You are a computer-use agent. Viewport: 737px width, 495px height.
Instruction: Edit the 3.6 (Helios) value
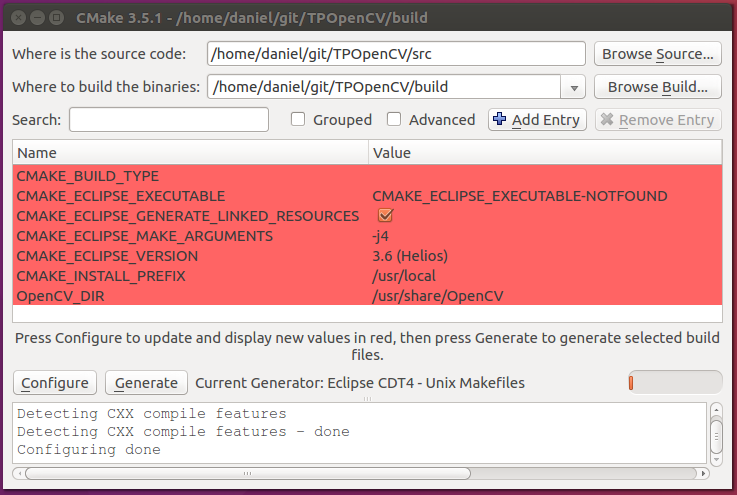pos(410,256)
